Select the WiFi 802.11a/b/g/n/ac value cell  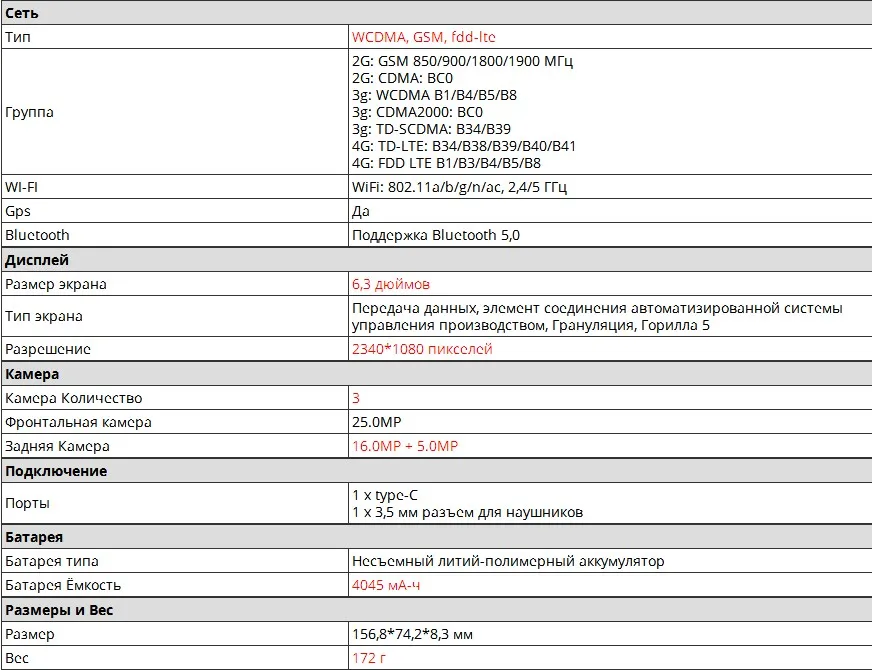[x=610, y=187]
